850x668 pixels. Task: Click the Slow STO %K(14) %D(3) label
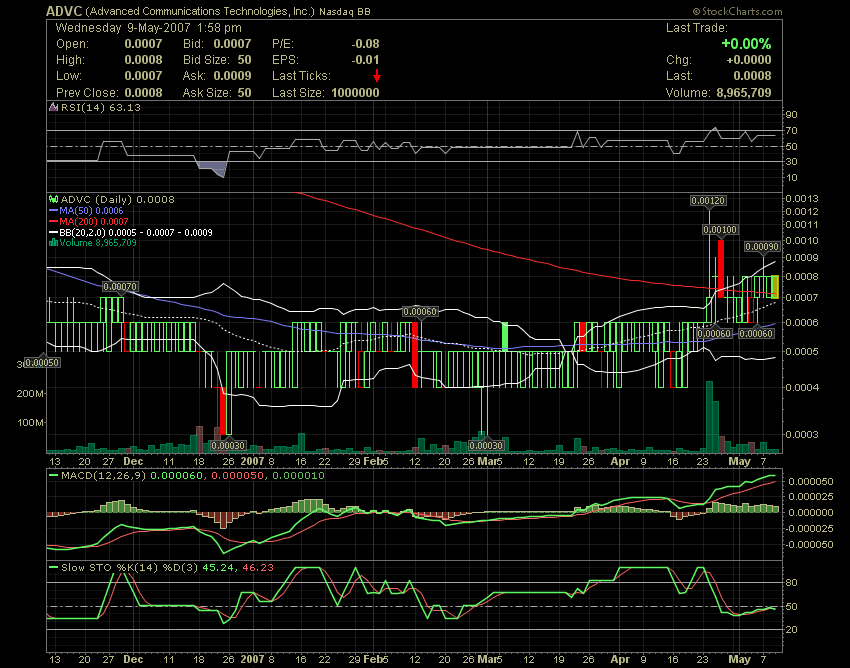point(130,568)
